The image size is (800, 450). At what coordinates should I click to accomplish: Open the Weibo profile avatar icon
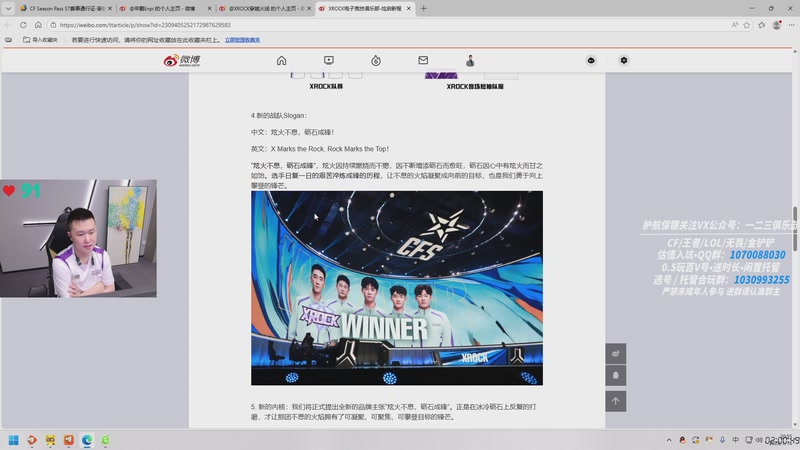point(470,60)
